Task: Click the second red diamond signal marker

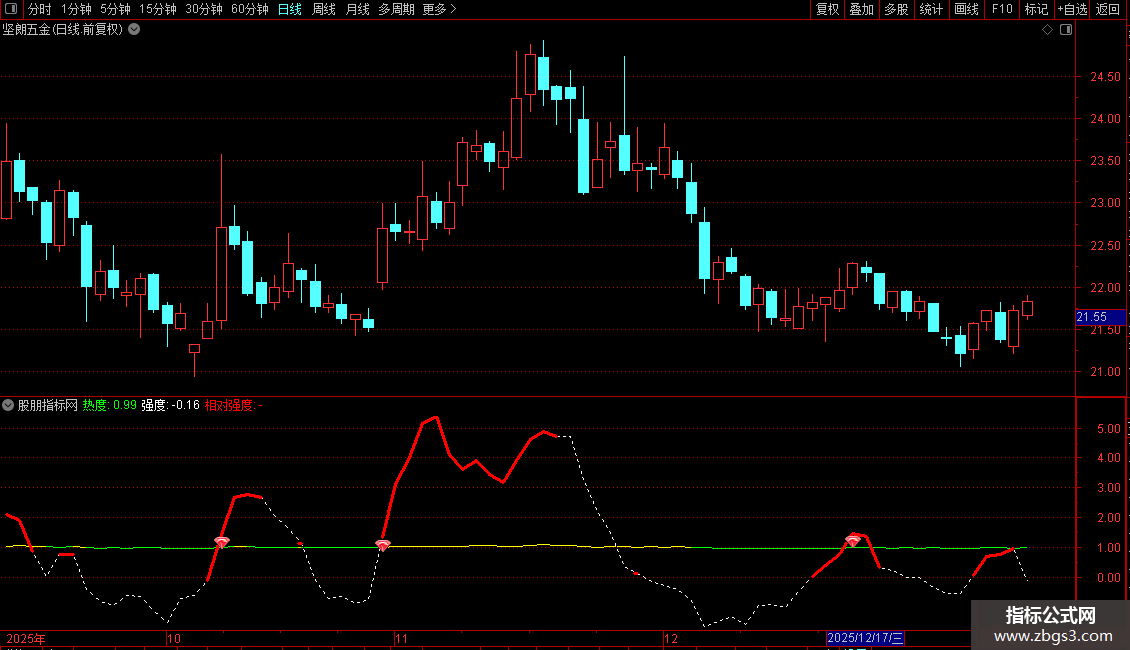Action: pos(383,546)
